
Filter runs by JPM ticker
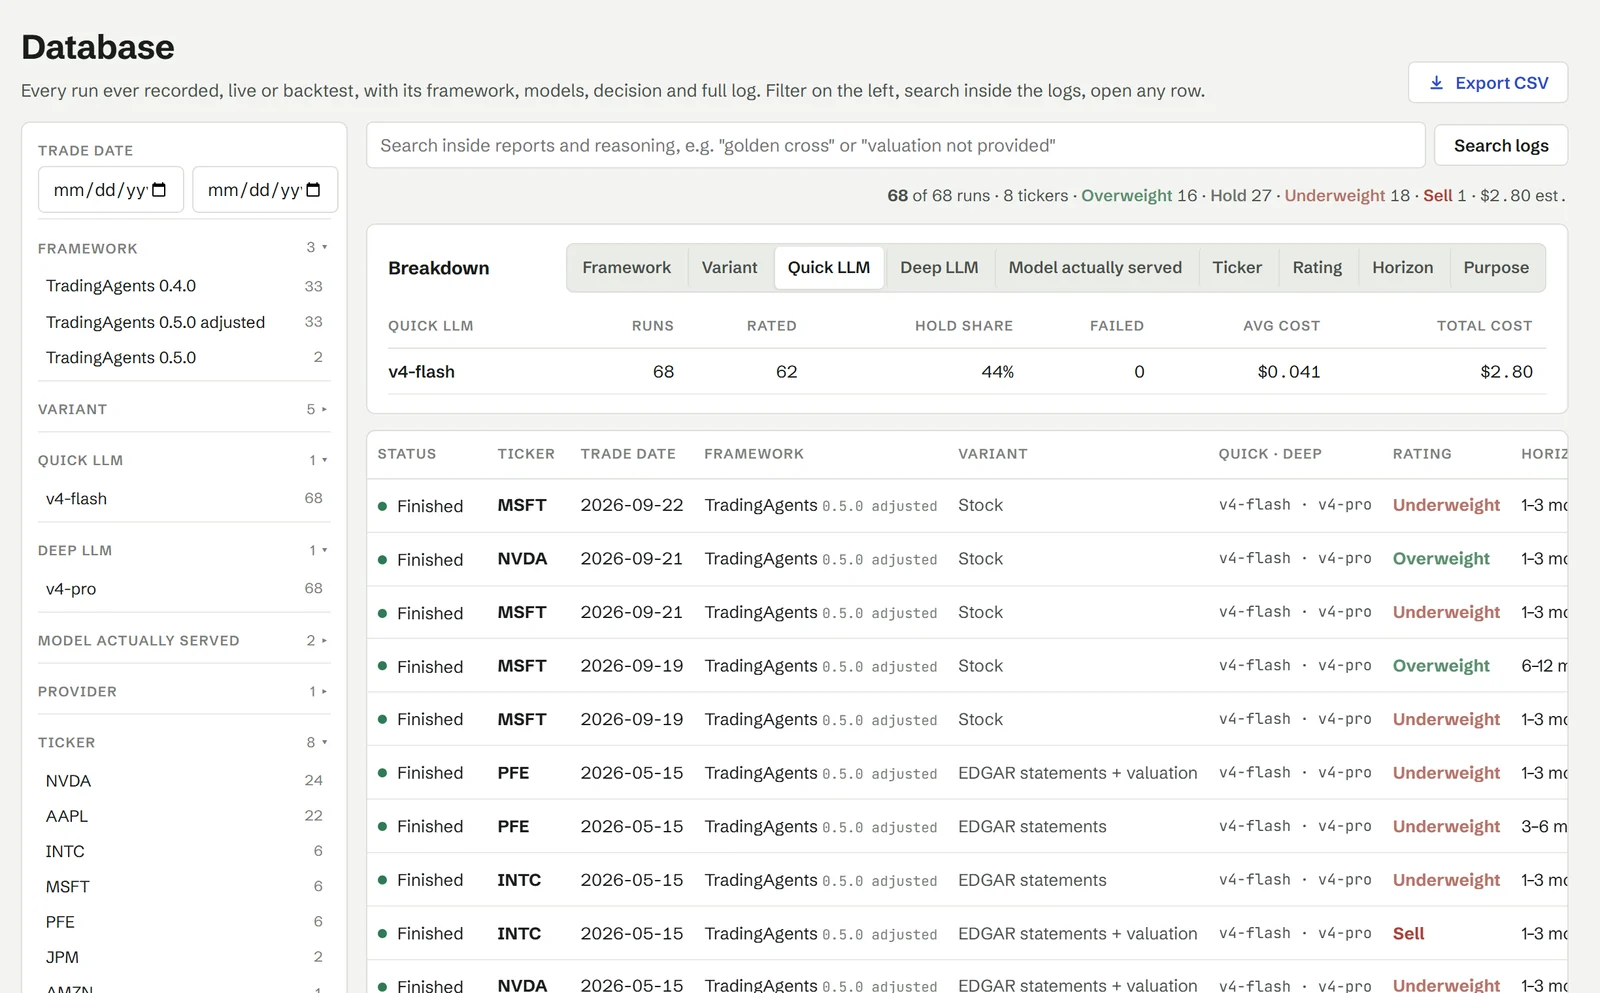(x=184, y=957)
